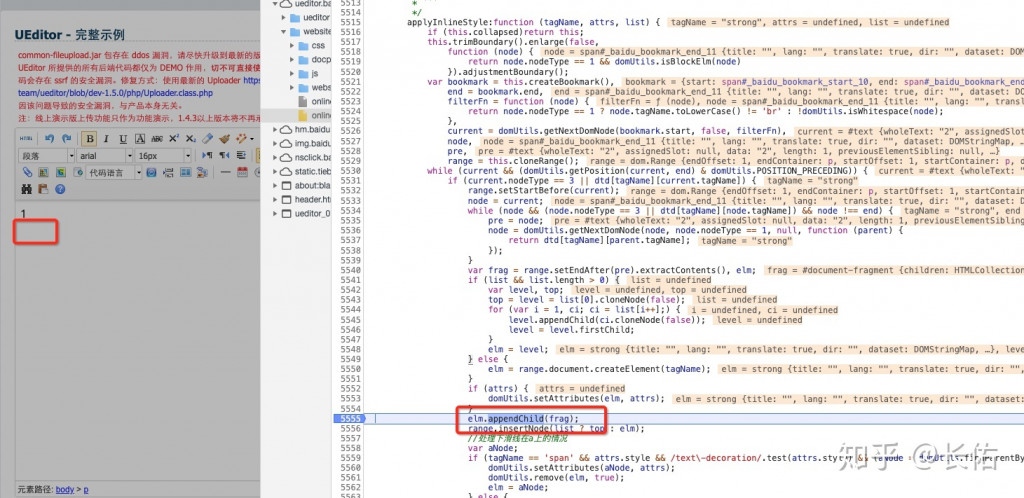Expand the js folder
The height and width of the screenshot is (498, 1024).
(293, 74)
